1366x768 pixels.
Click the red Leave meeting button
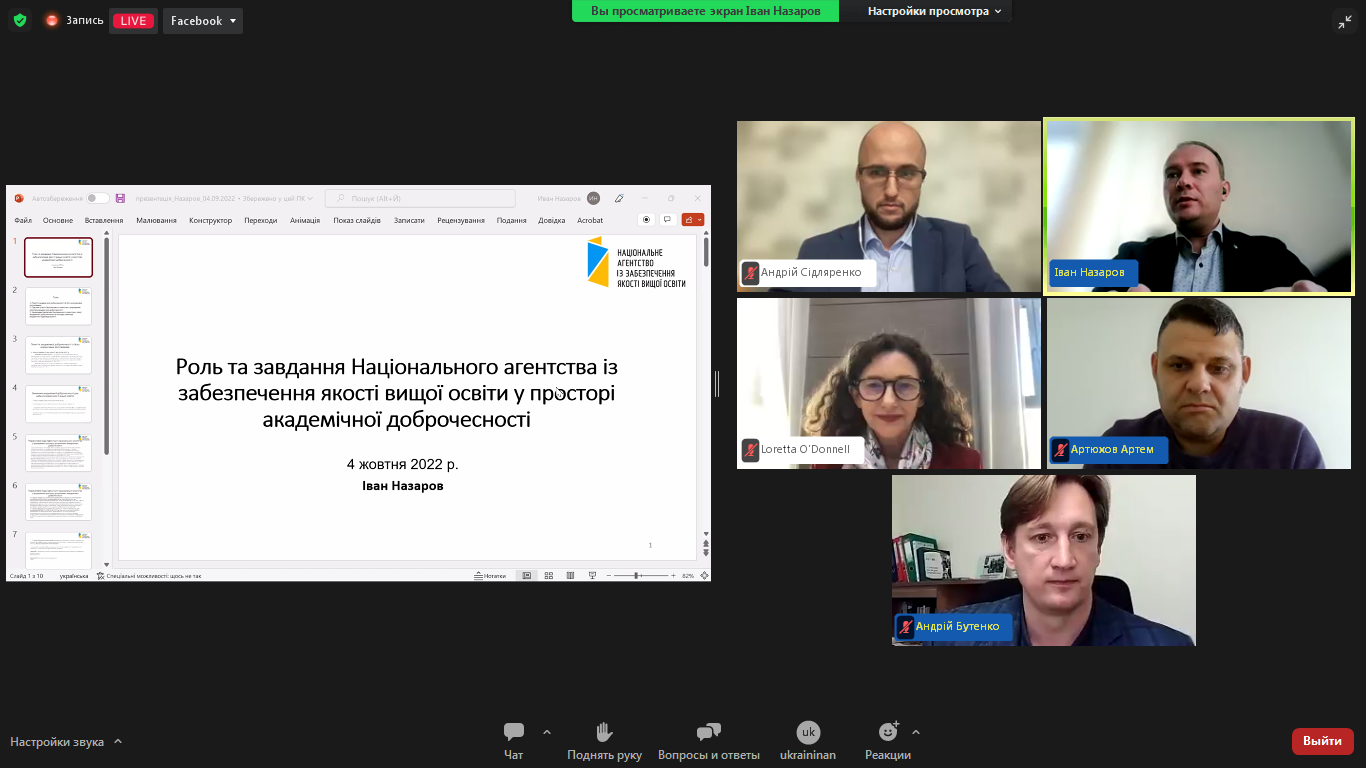point(1322,741)
